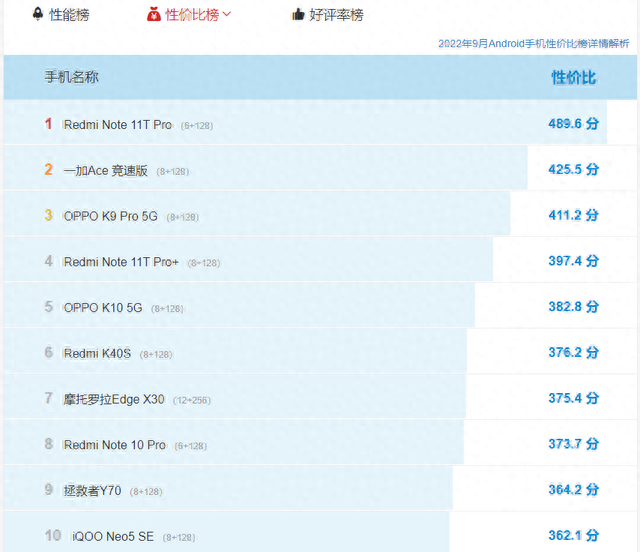Click the 489.6 分 score
640x552 pixels.
573,123
